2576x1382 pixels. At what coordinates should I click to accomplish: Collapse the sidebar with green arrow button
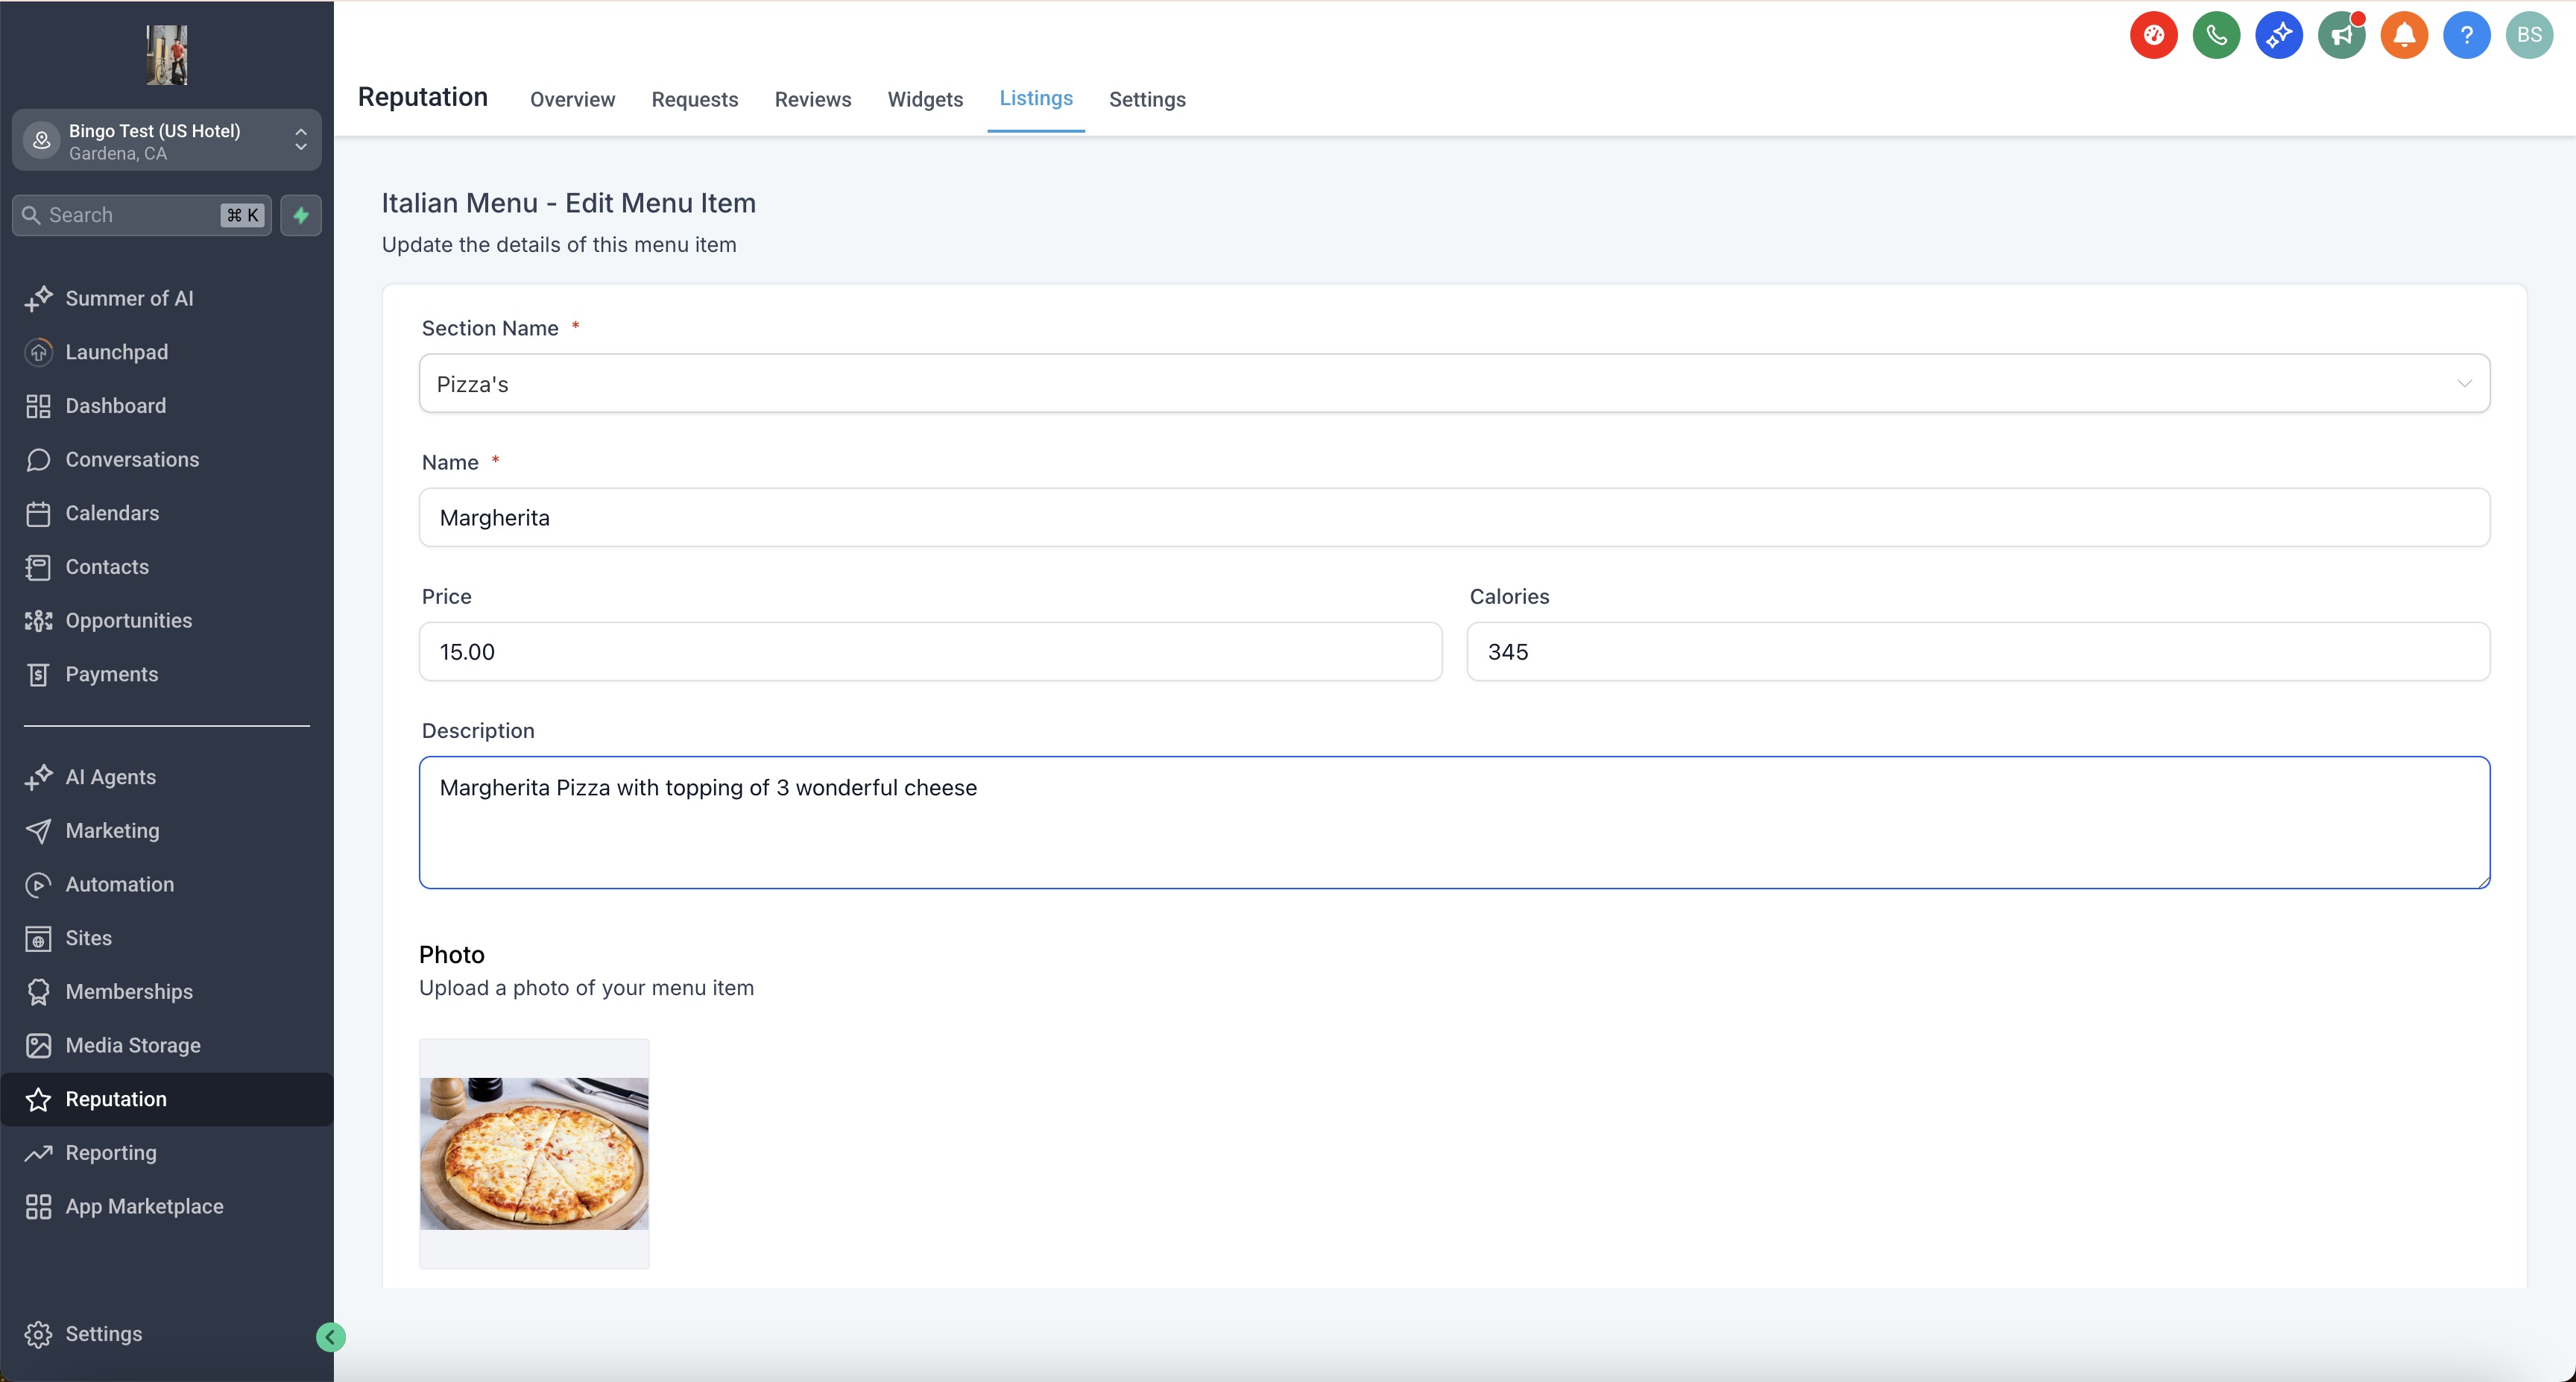click(331, 1337)
